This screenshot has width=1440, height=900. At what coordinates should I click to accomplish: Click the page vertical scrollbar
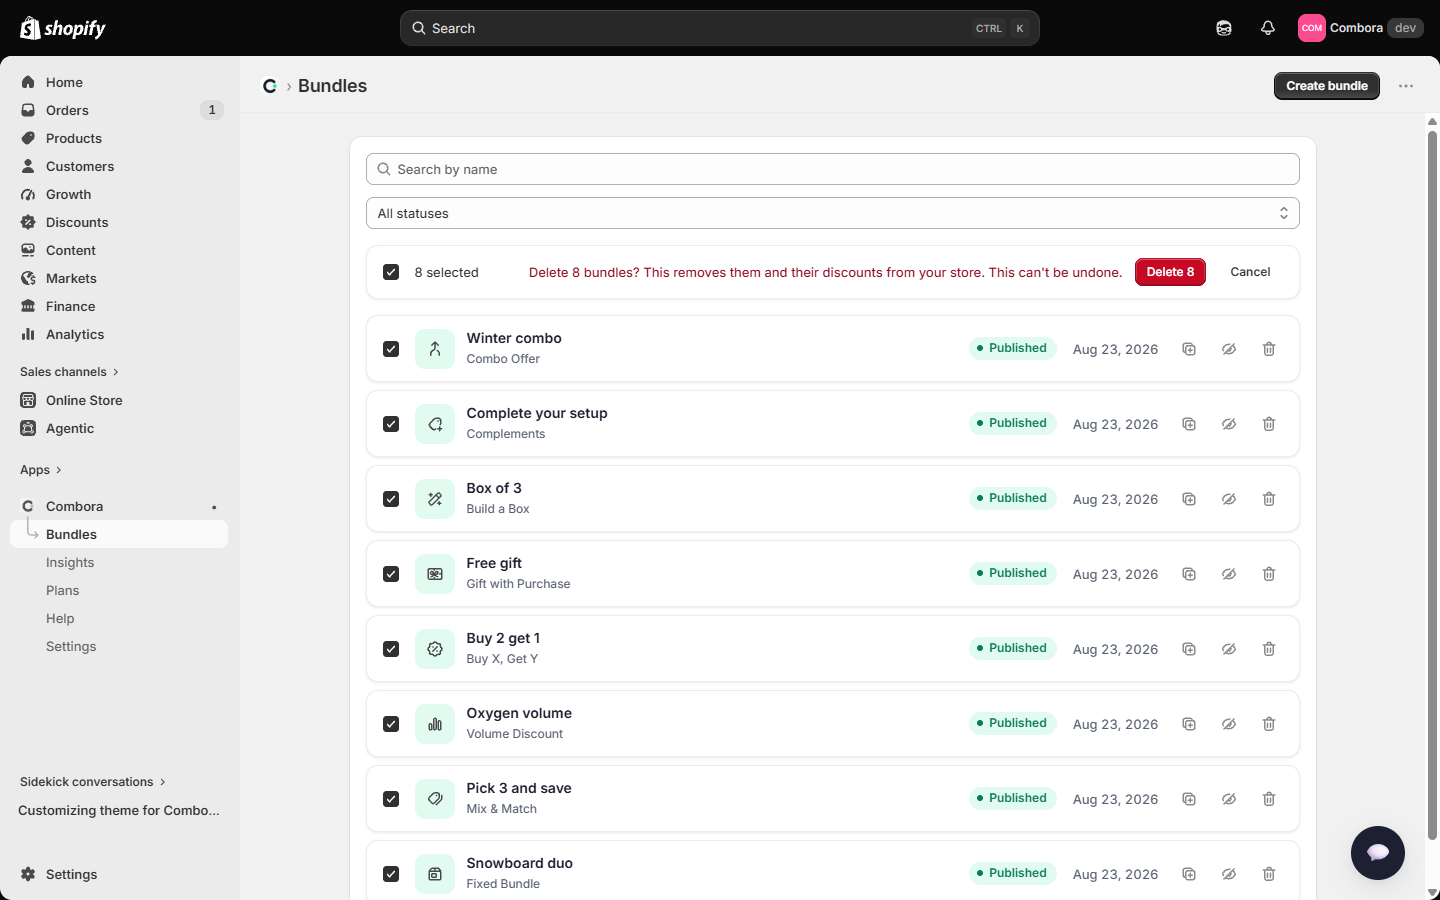[1432, 485]
